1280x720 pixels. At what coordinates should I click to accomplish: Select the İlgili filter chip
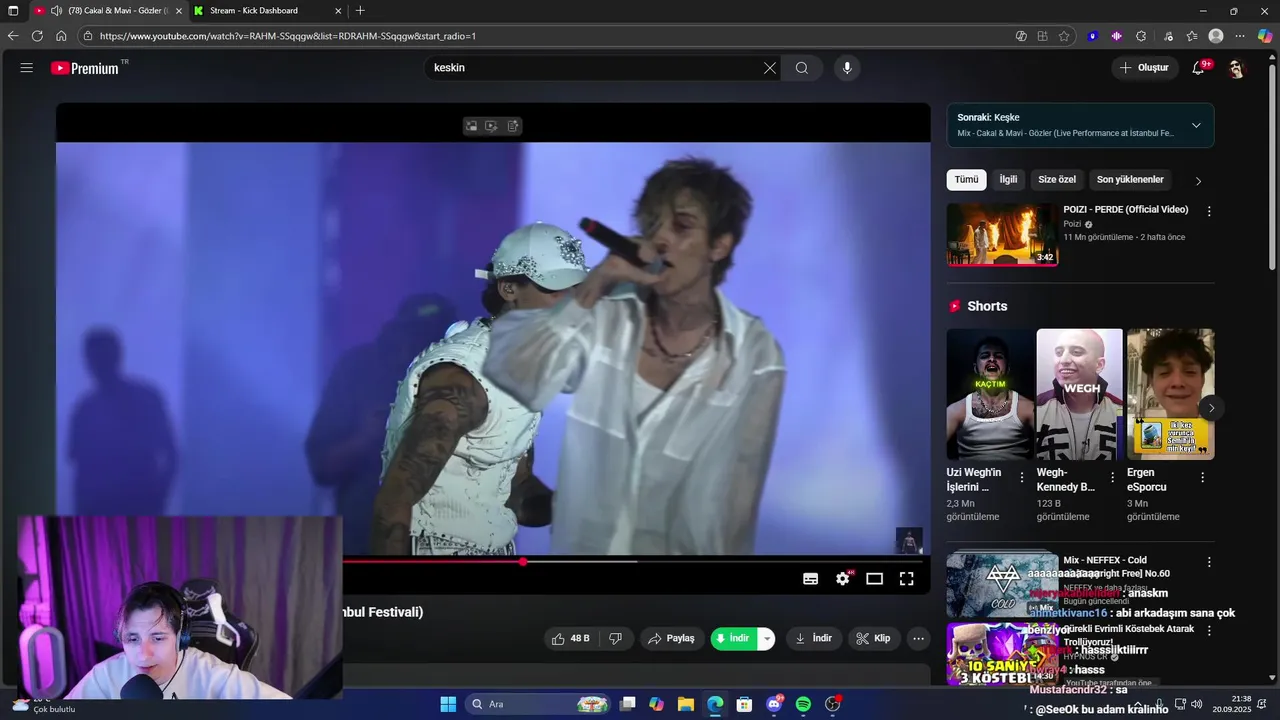click(1008, 180)
